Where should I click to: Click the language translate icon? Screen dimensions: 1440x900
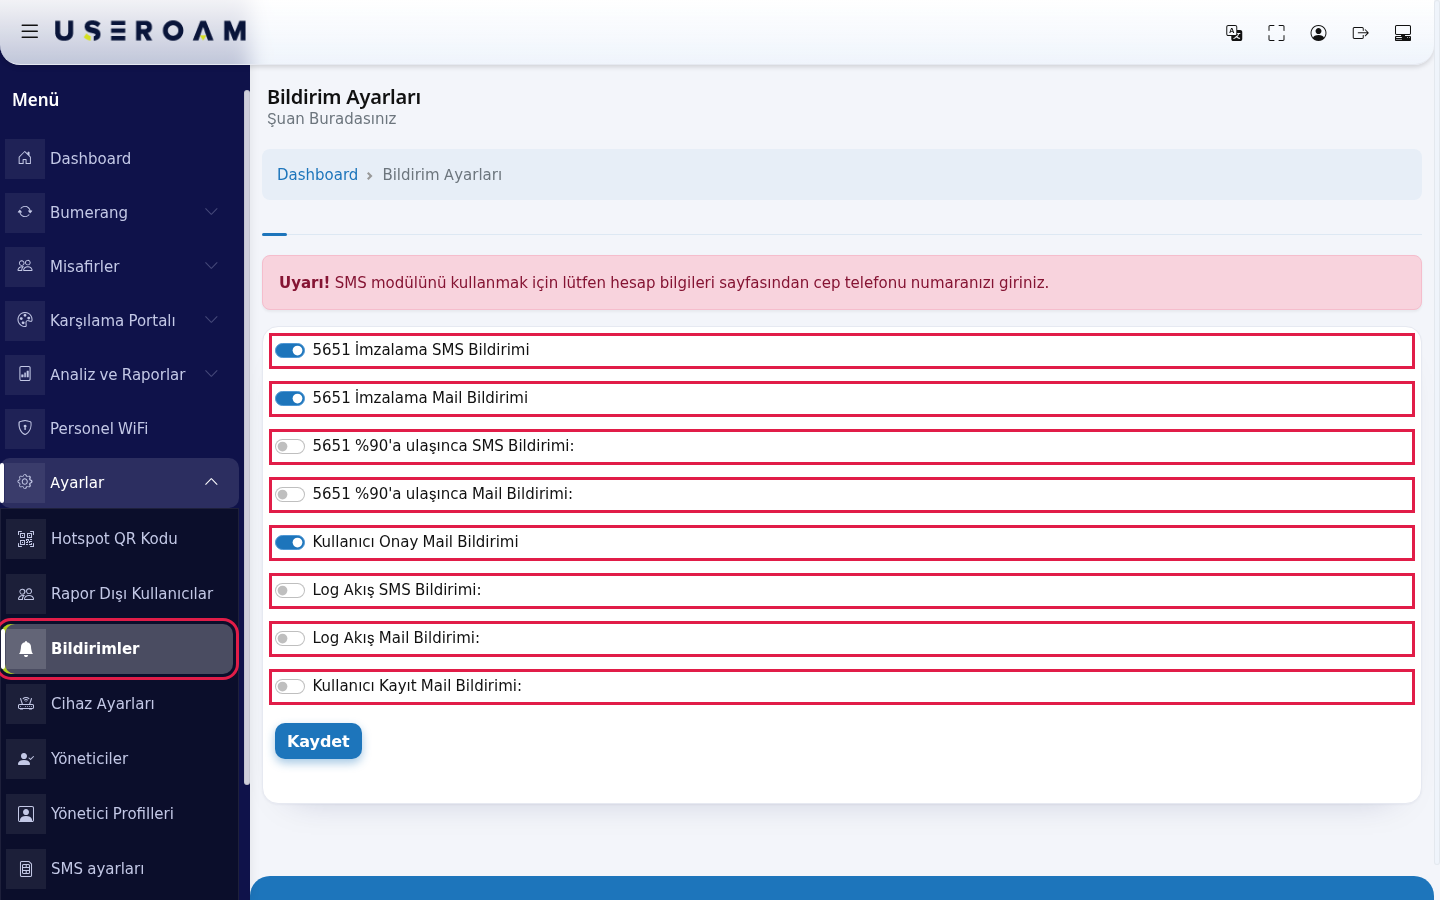[x=1234, y=33]
